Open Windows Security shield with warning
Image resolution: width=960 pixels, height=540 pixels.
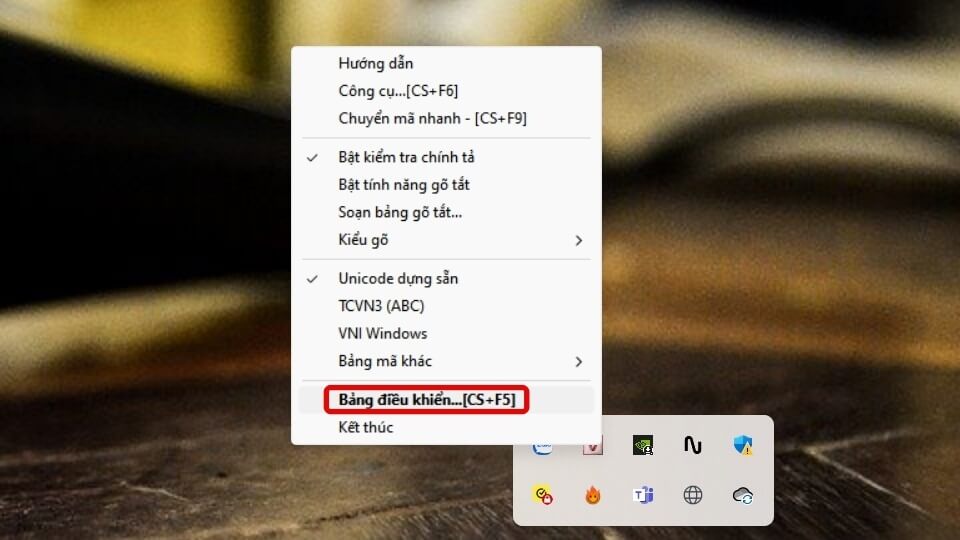(x=742, y=445)
